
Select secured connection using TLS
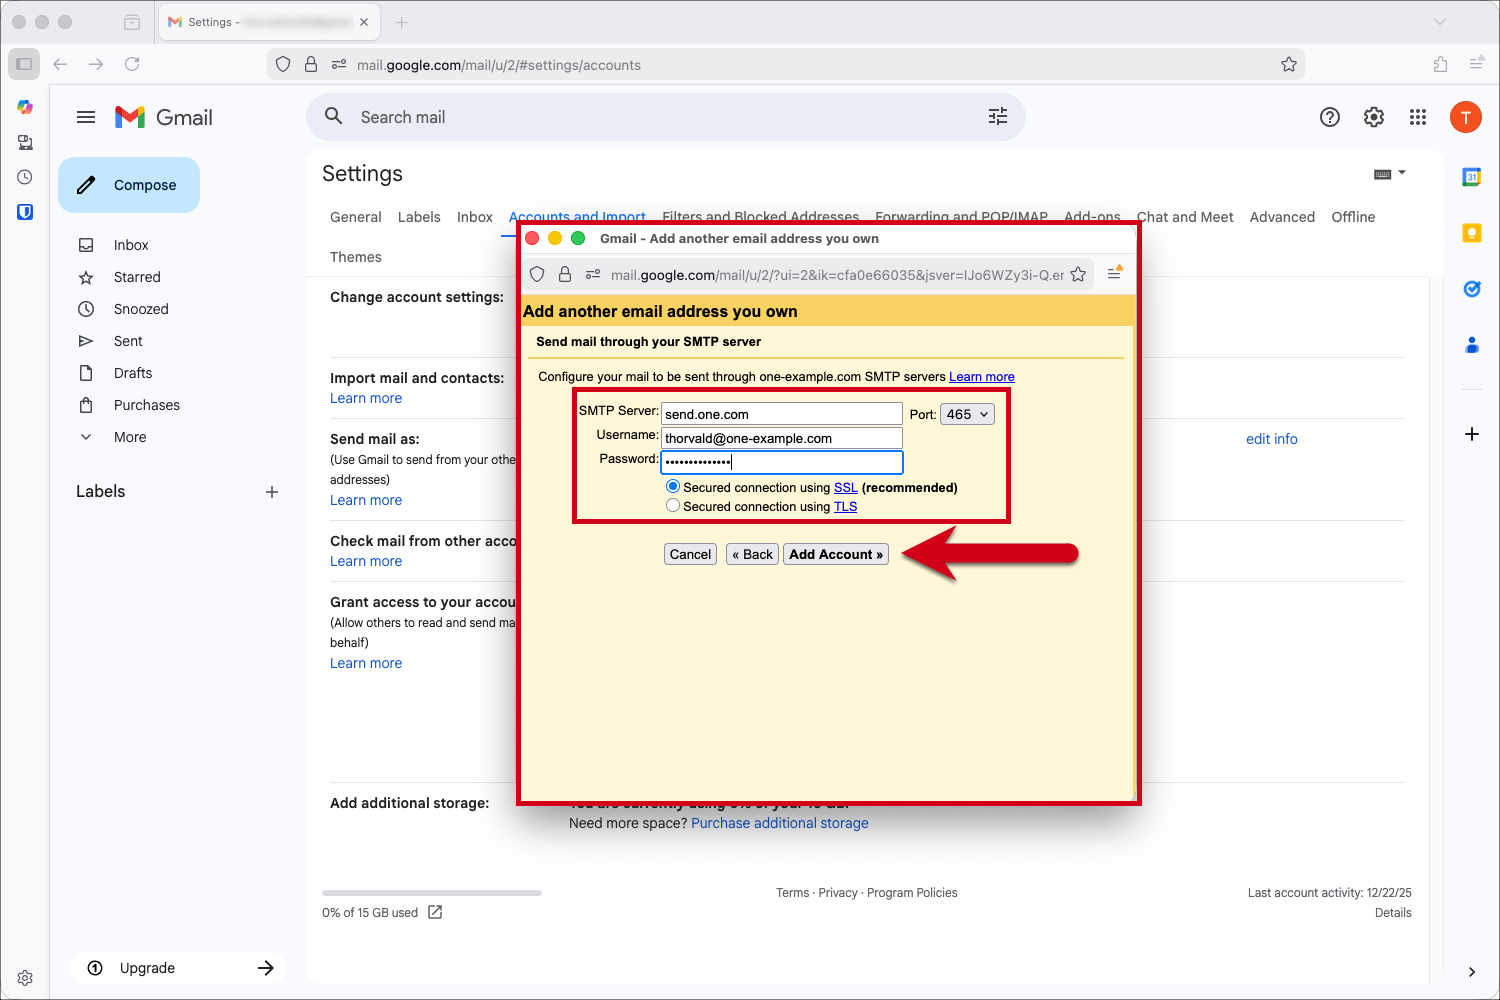pos(672,505)
